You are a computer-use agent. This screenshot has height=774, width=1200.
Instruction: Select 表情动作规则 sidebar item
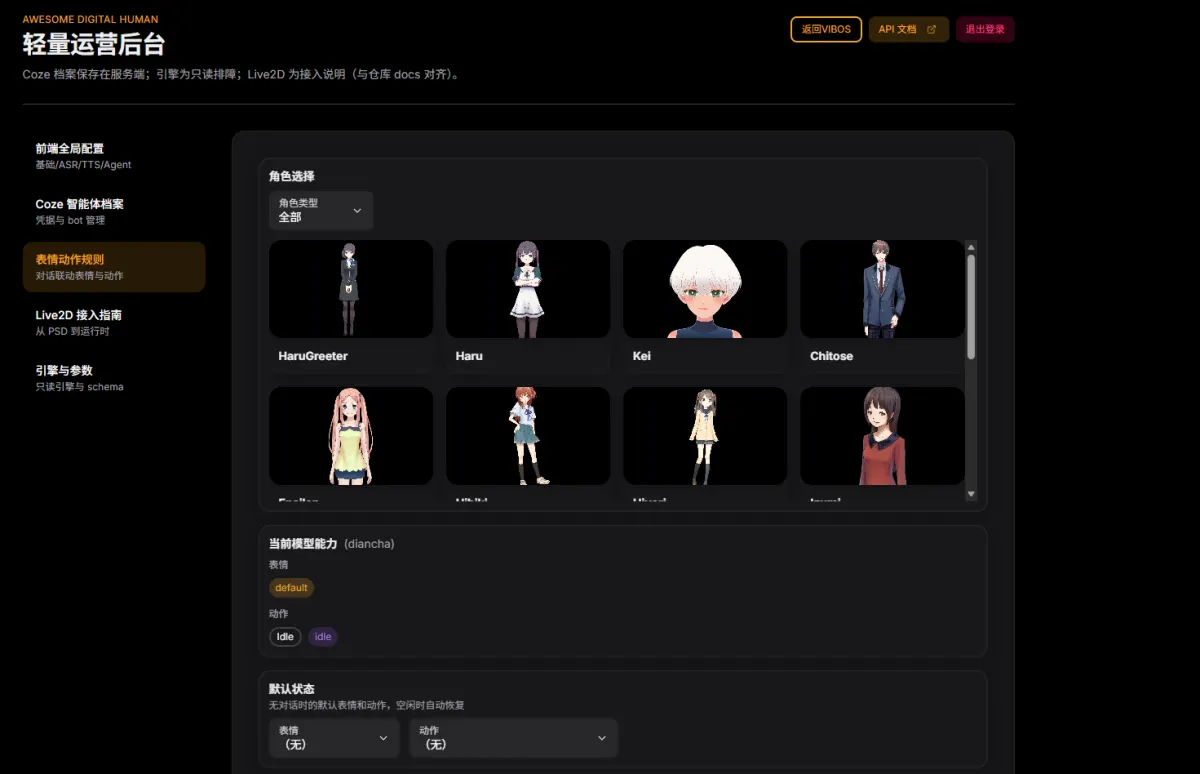click(x=114, y=267)
